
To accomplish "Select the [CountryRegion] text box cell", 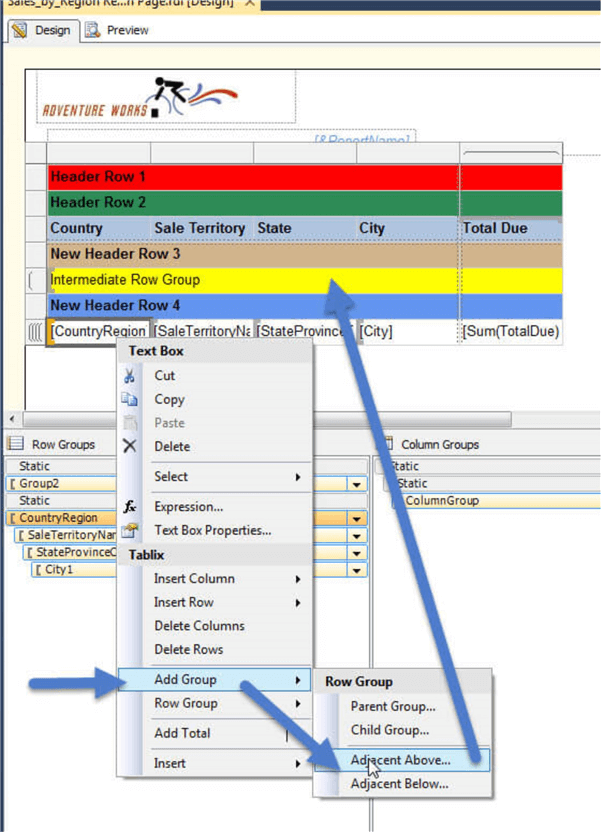I will (x=99, y=332).
